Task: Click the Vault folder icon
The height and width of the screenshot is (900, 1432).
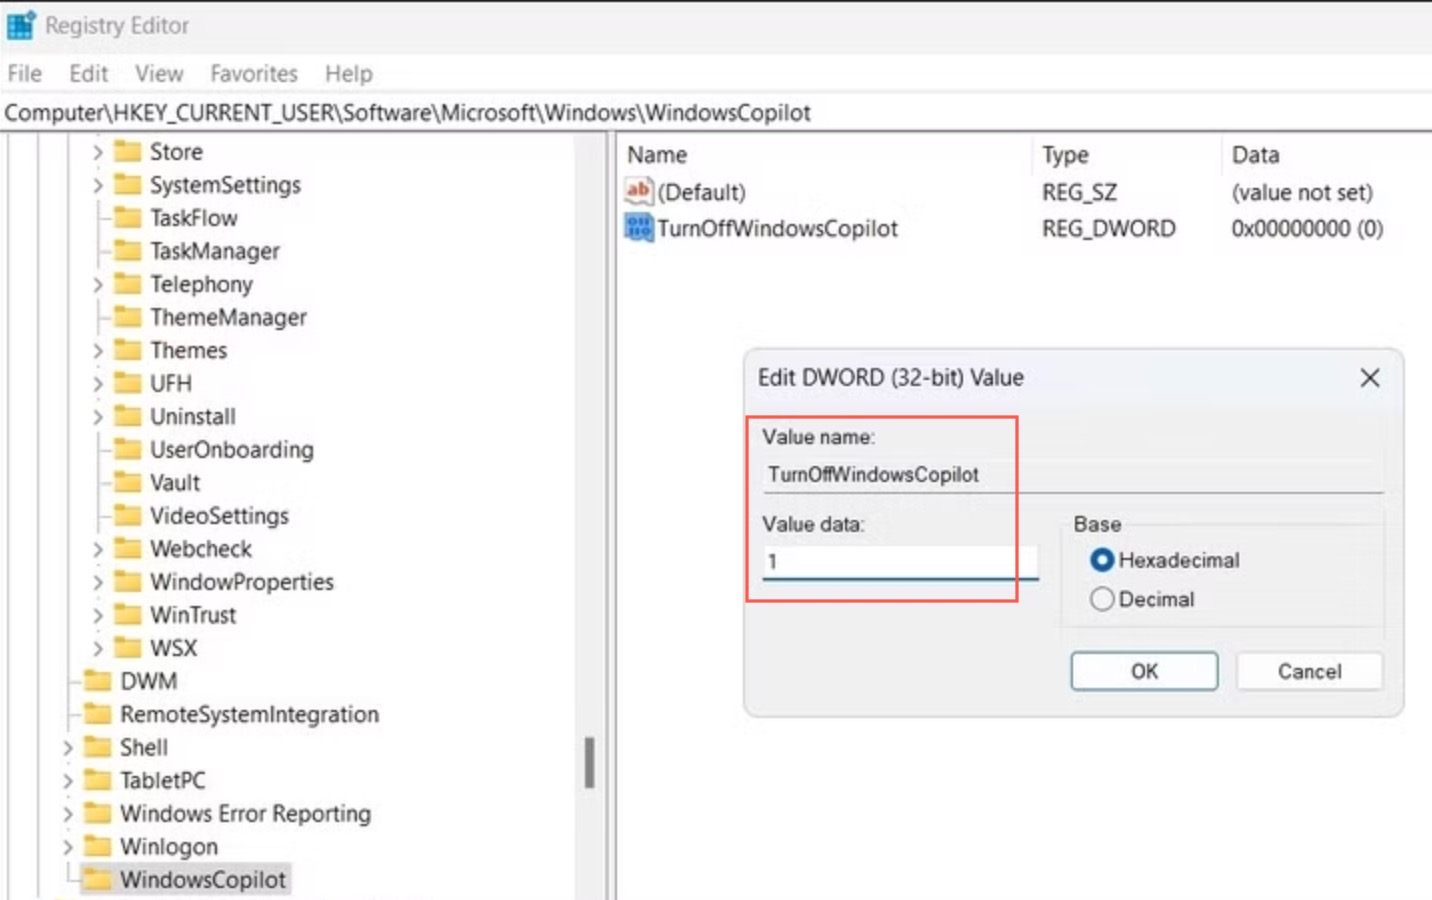Action: tap(128, 482)
